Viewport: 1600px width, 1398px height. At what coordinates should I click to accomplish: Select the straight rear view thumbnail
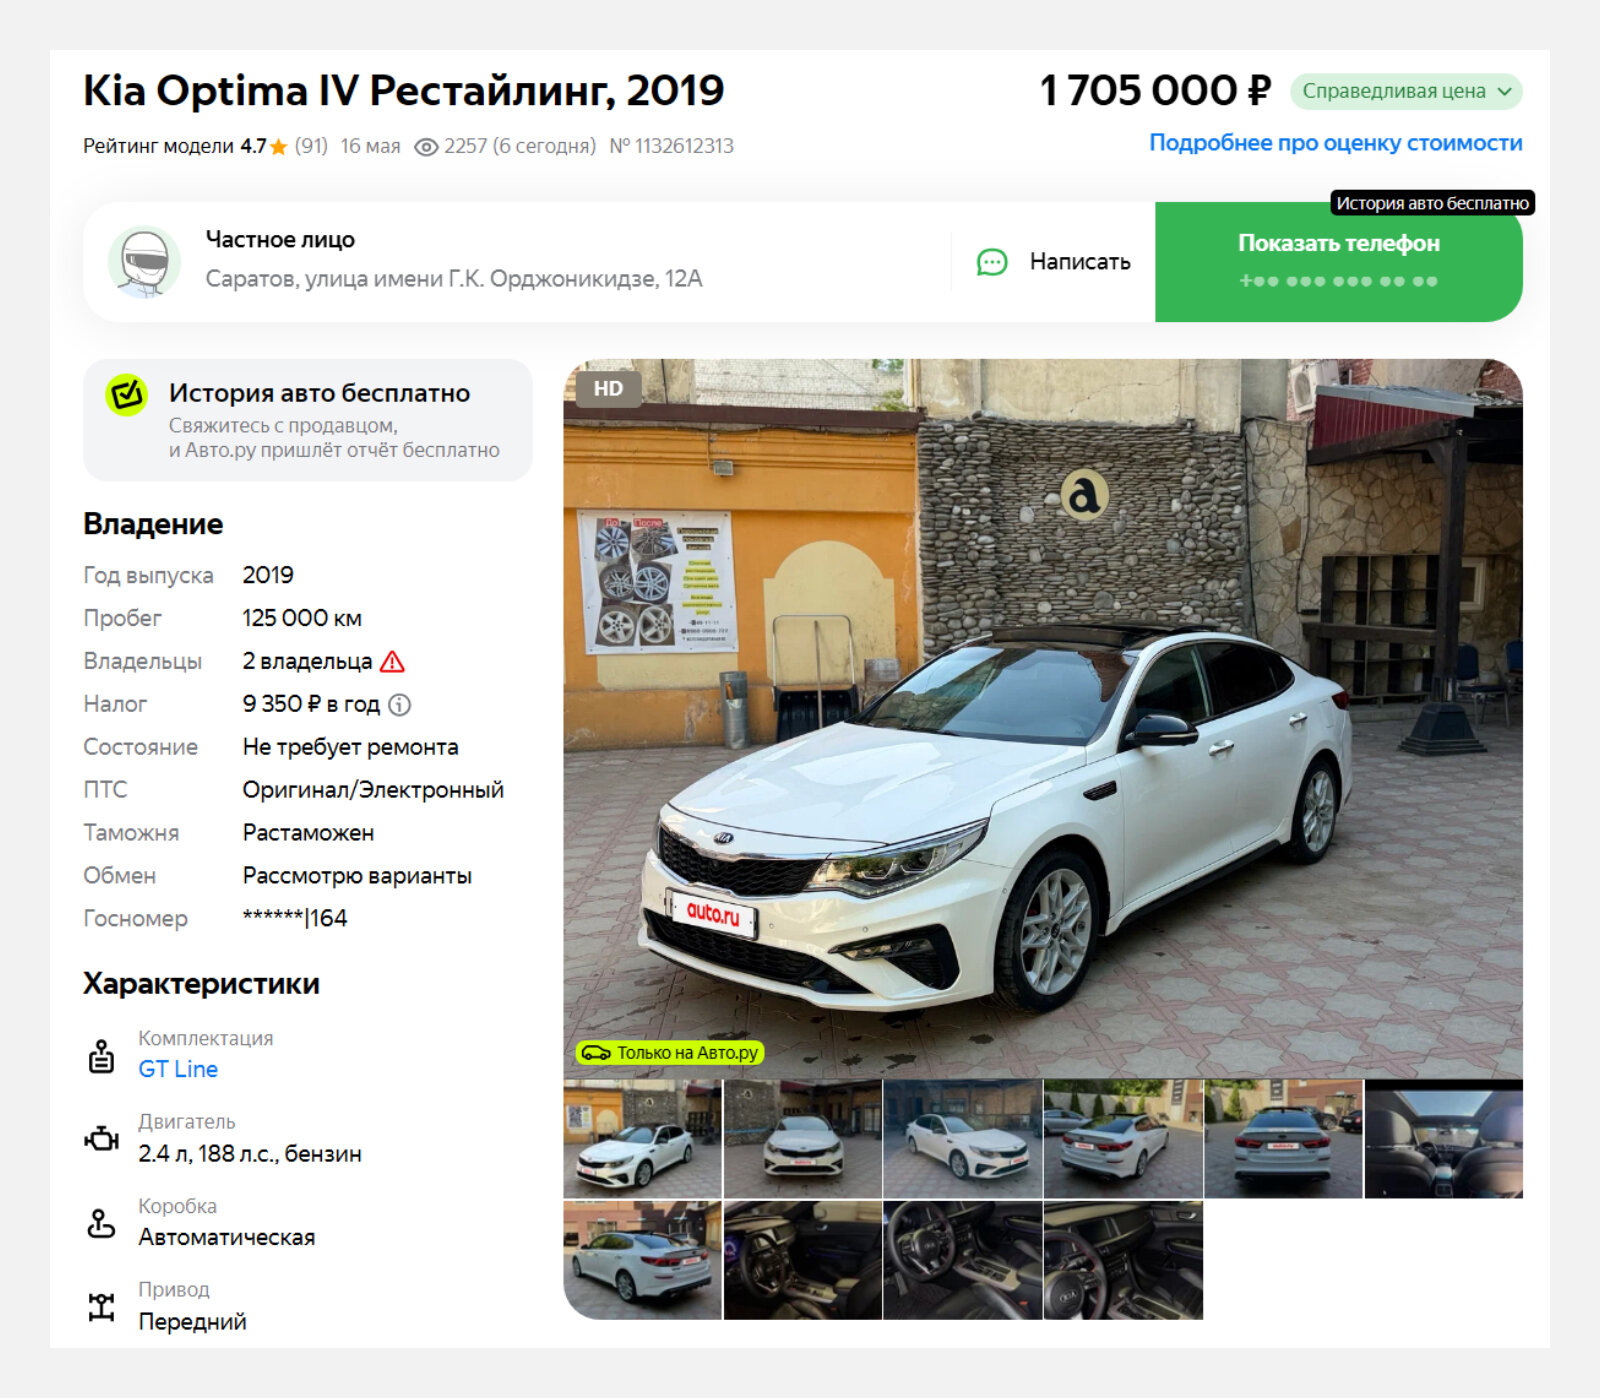click(1283, 1139)
